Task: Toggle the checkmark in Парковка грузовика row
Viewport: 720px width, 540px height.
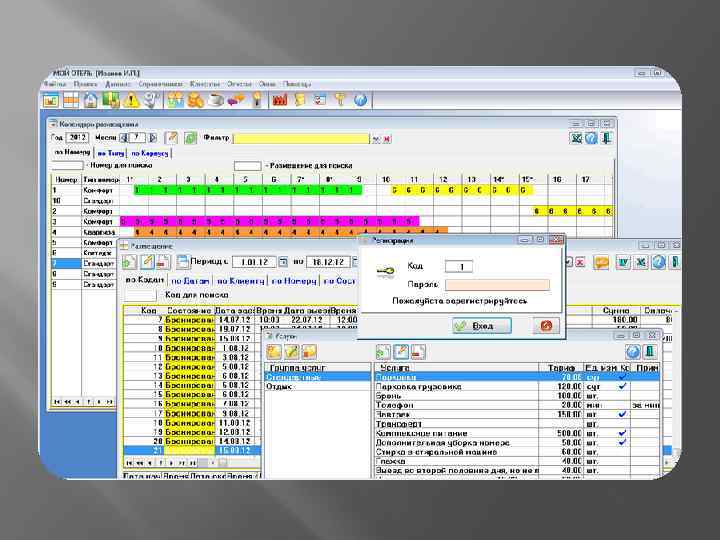Action: [x=623, y=387]
